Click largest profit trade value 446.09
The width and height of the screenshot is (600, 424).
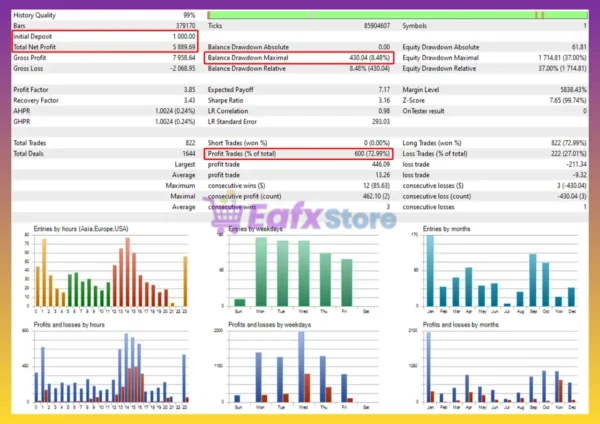click(x=381, y=164)
